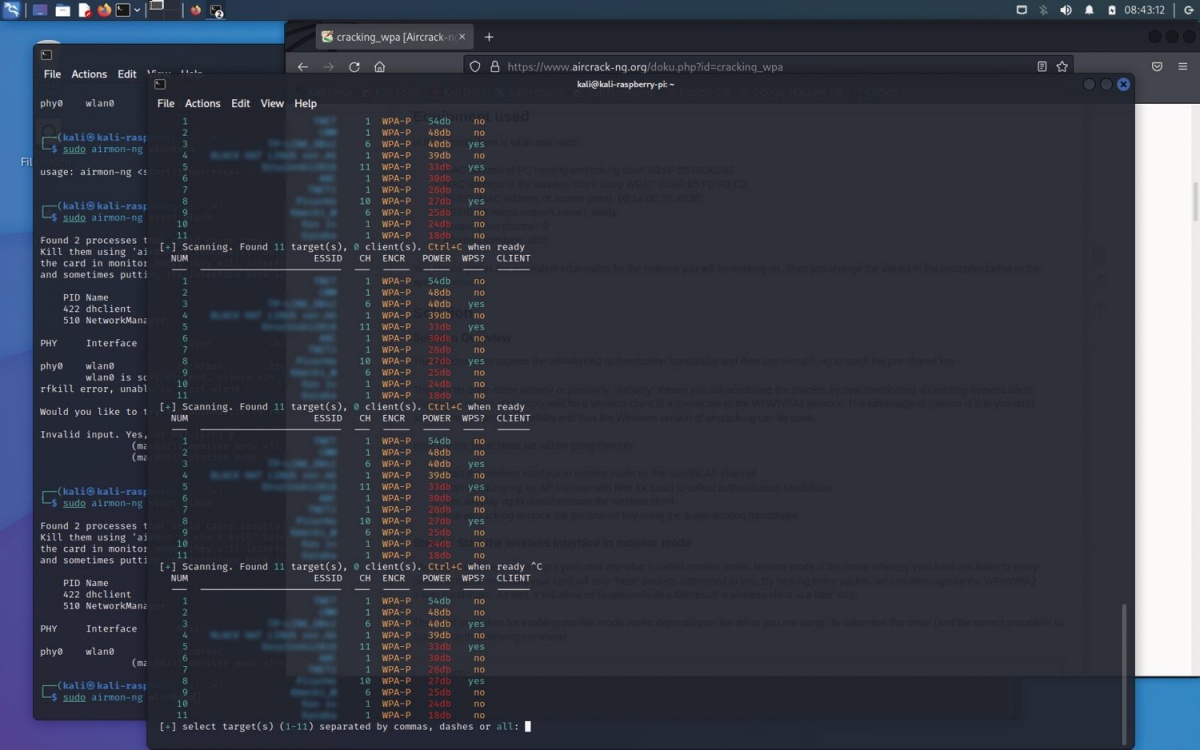
Task: View site security padlock information
Action: tap(494, 67)
